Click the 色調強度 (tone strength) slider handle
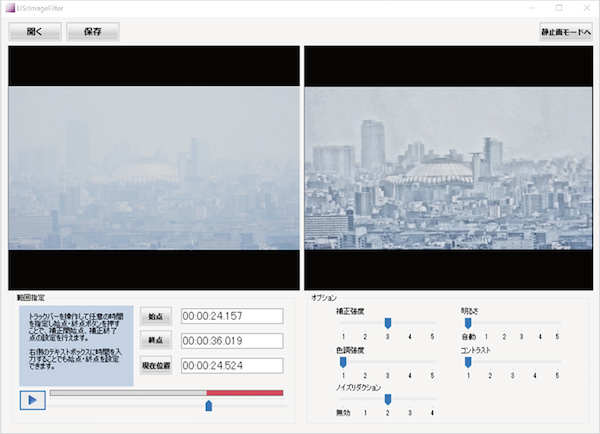The image size is (600, 434). click(x=342, y=362)
